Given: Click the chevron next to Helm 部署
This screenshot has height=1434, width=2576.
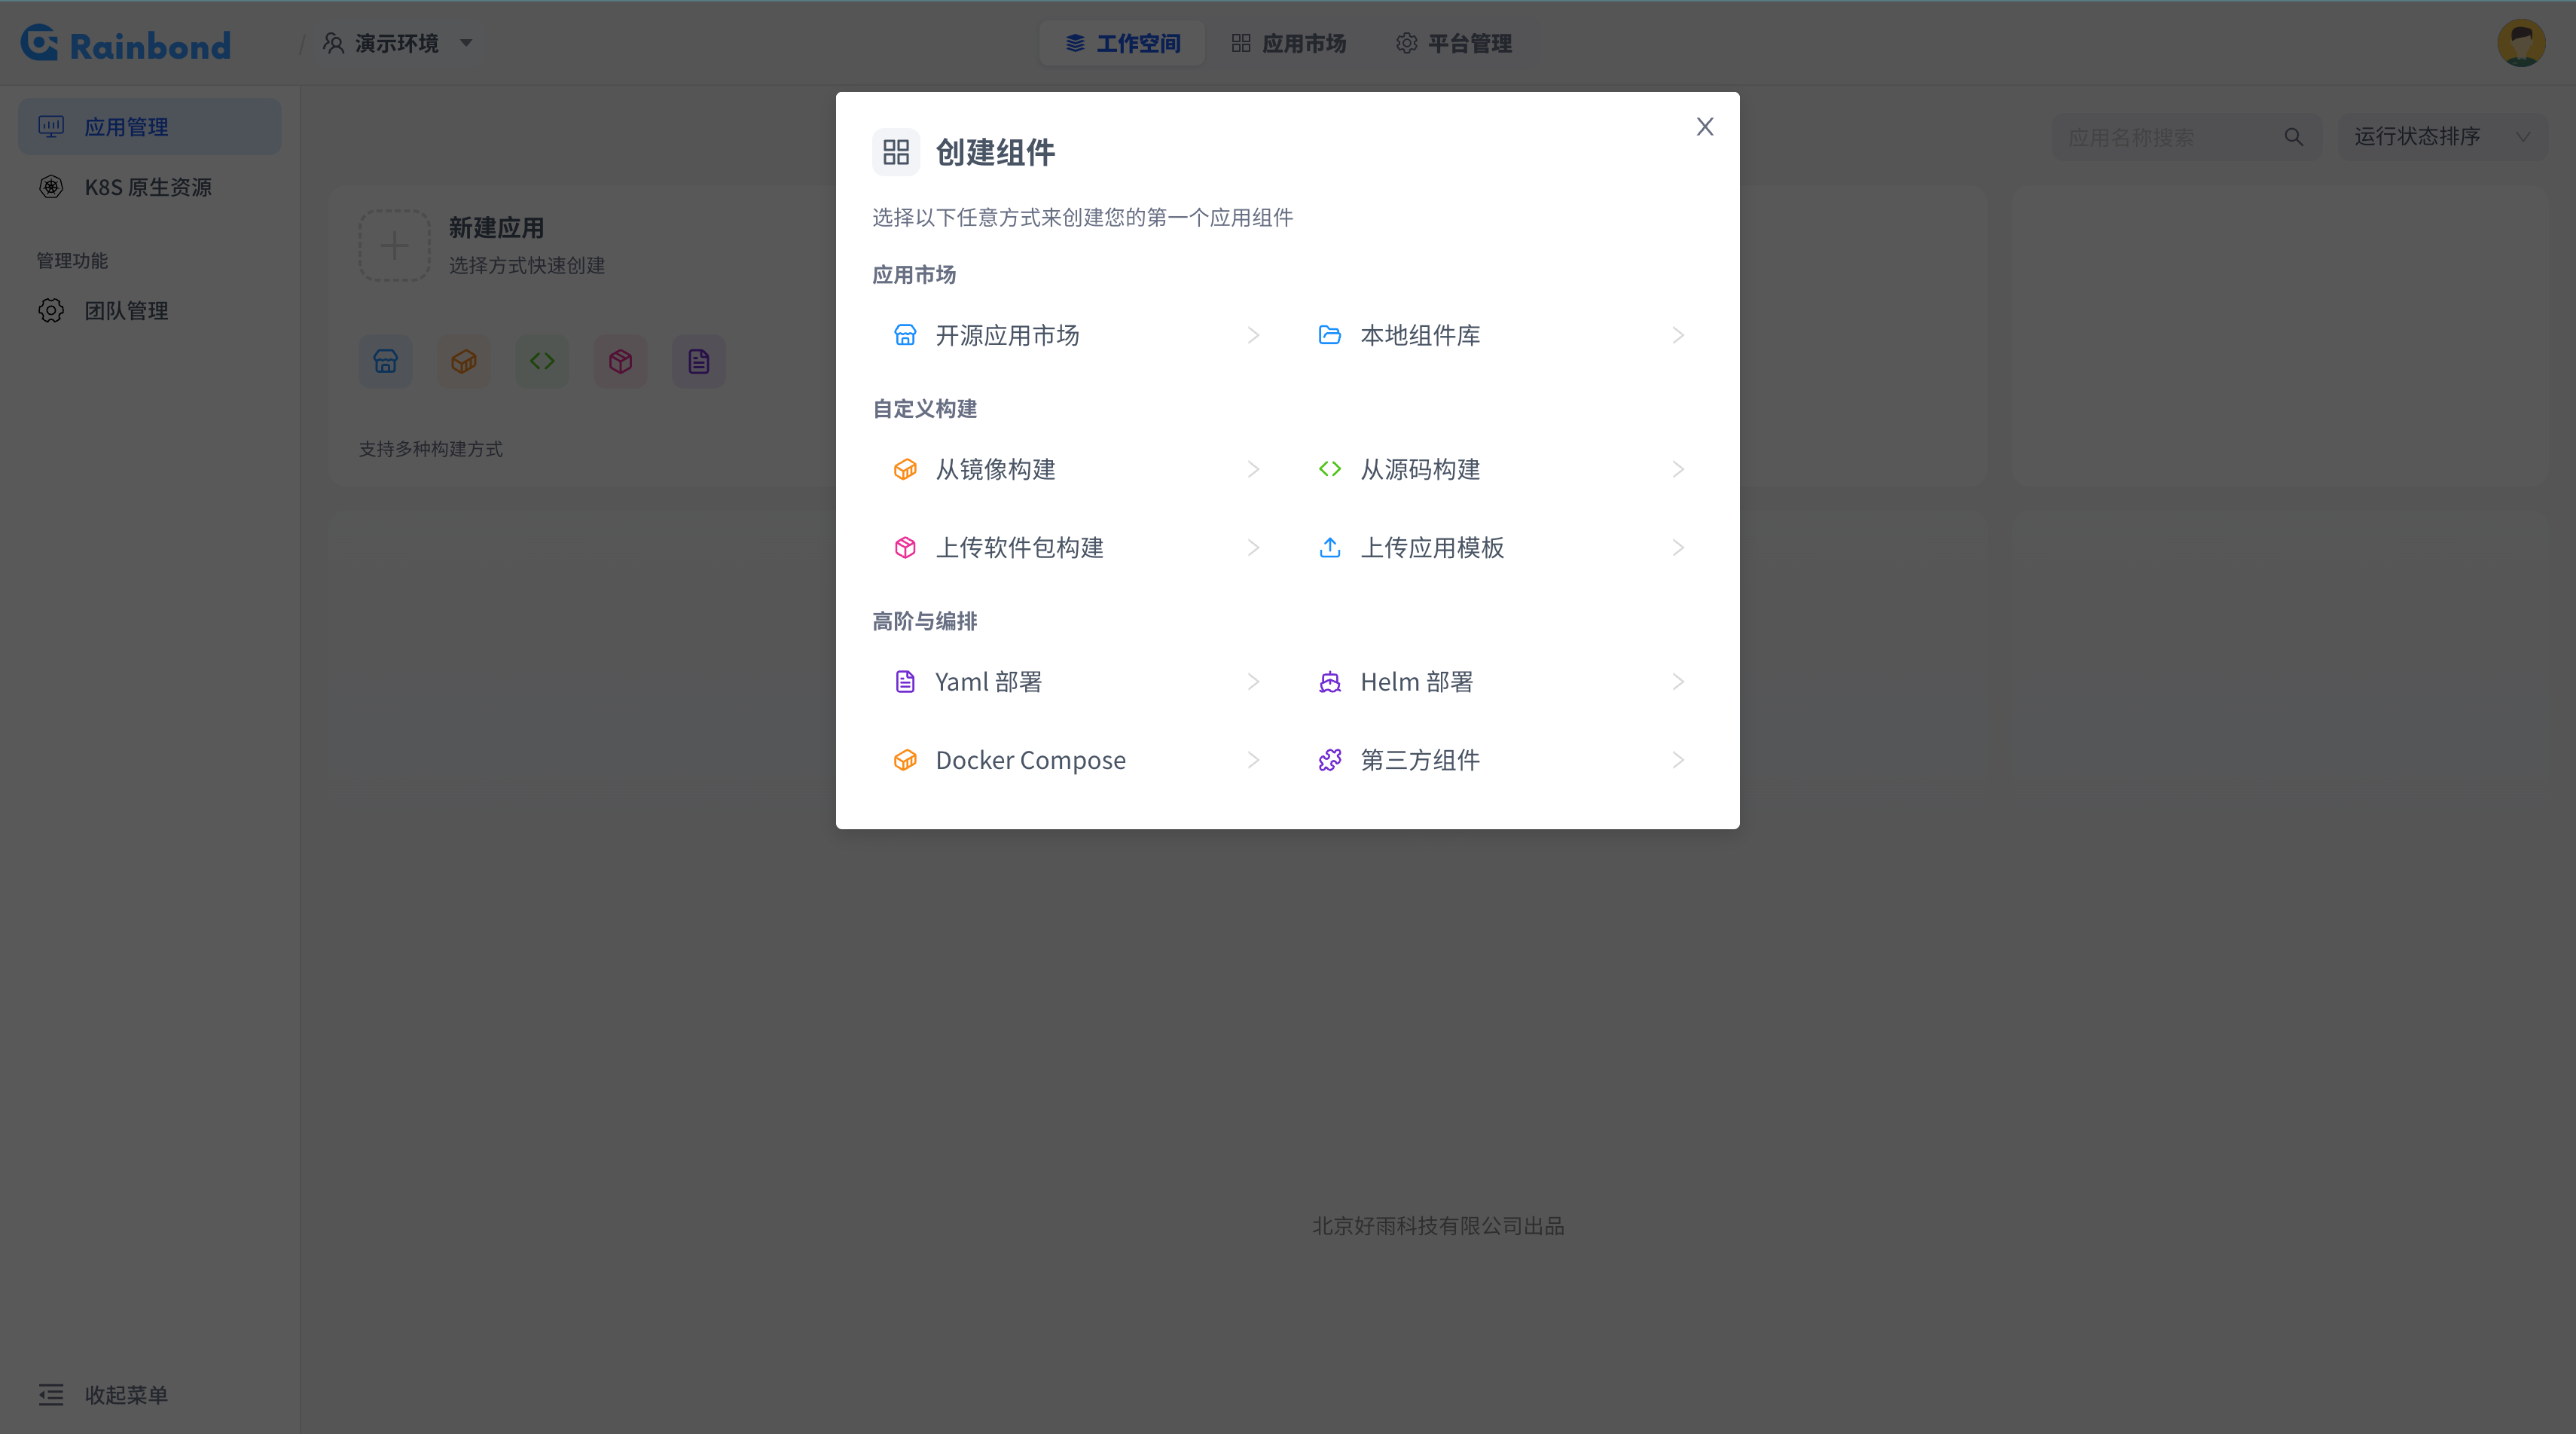Looking at the screenshot, I should [x=1679, y=682].
